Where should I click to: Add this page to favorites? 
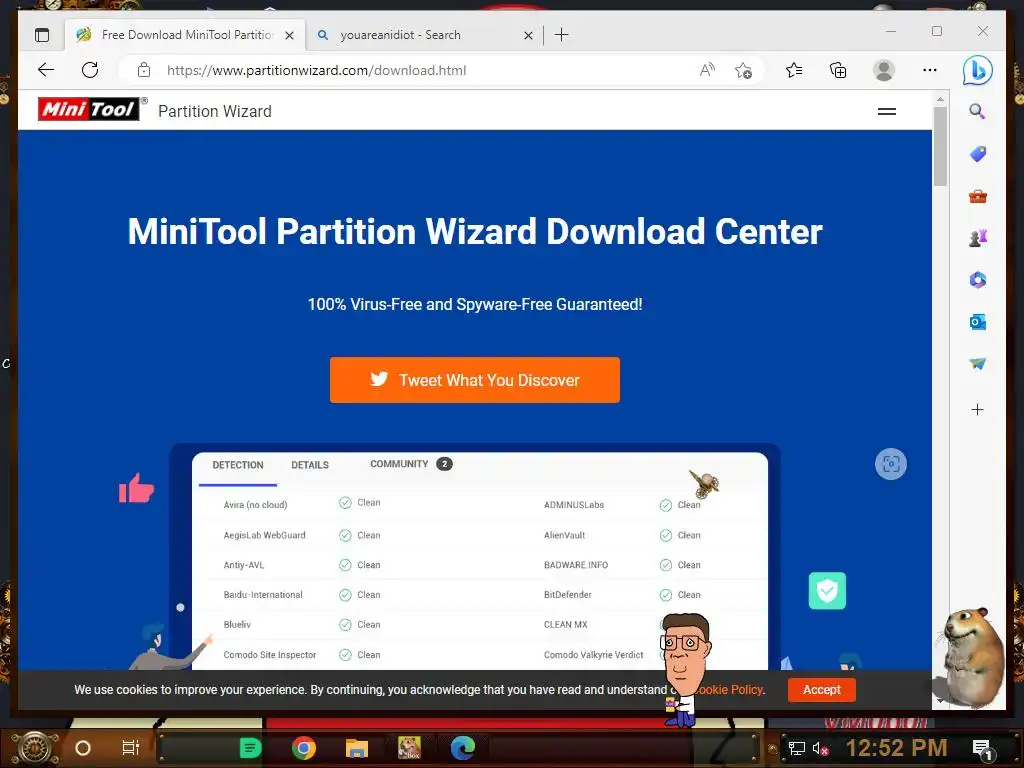click(743, 70)
